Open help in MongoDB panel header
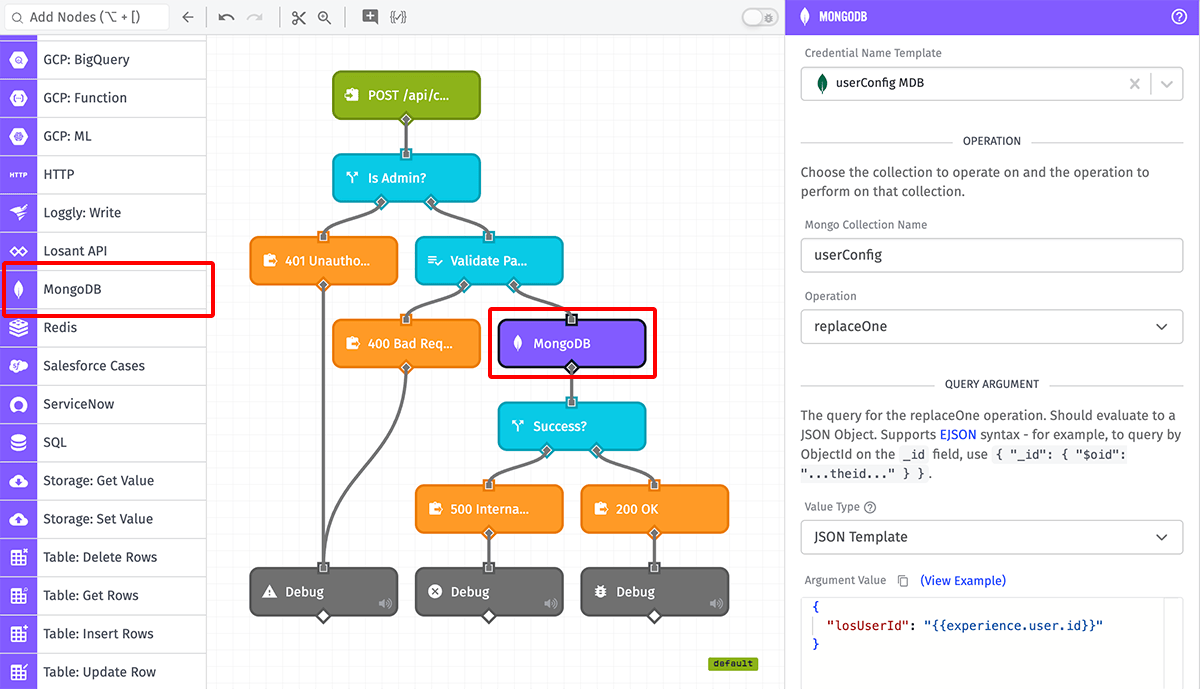This screenshot has height=689, width=1200. (x=1178, y=17)
